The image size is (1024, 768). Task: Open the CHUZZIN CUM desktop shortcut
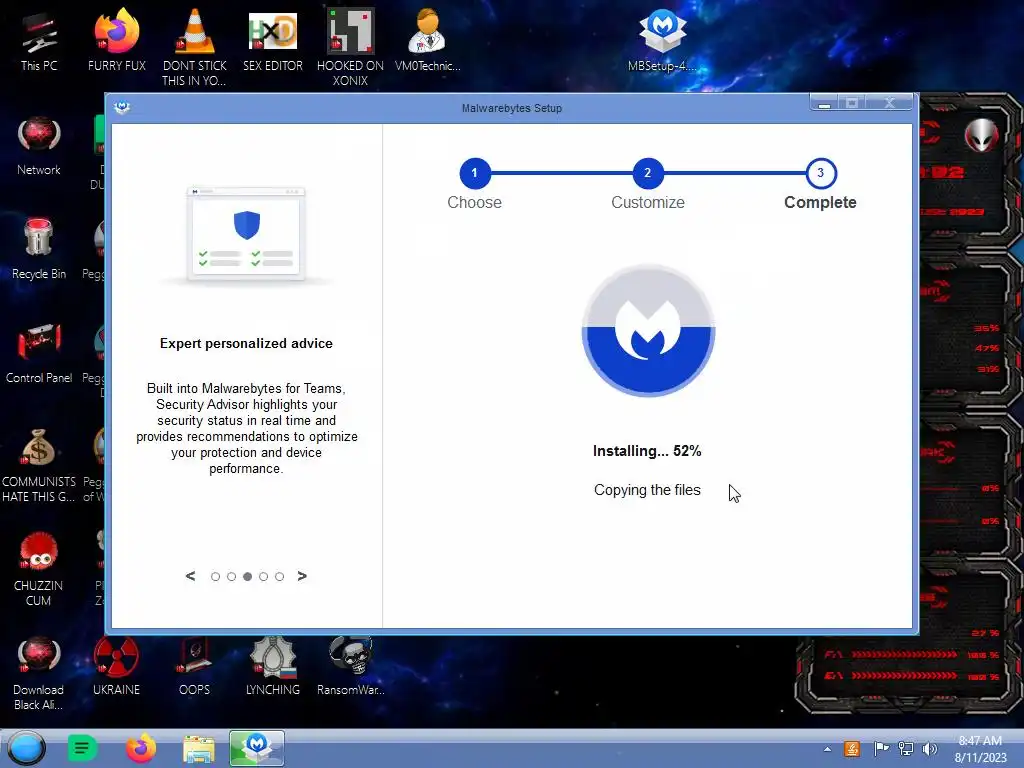[x=39, y=568]
